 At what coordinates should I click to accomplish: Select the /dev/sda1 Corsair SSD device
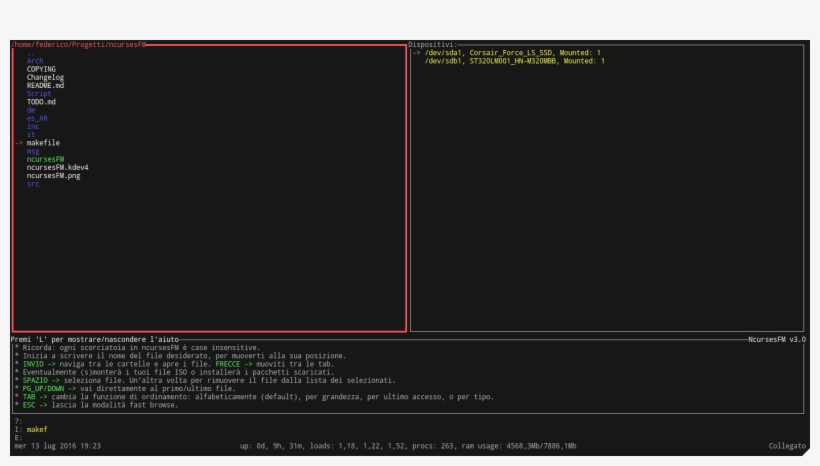[512, 53]
